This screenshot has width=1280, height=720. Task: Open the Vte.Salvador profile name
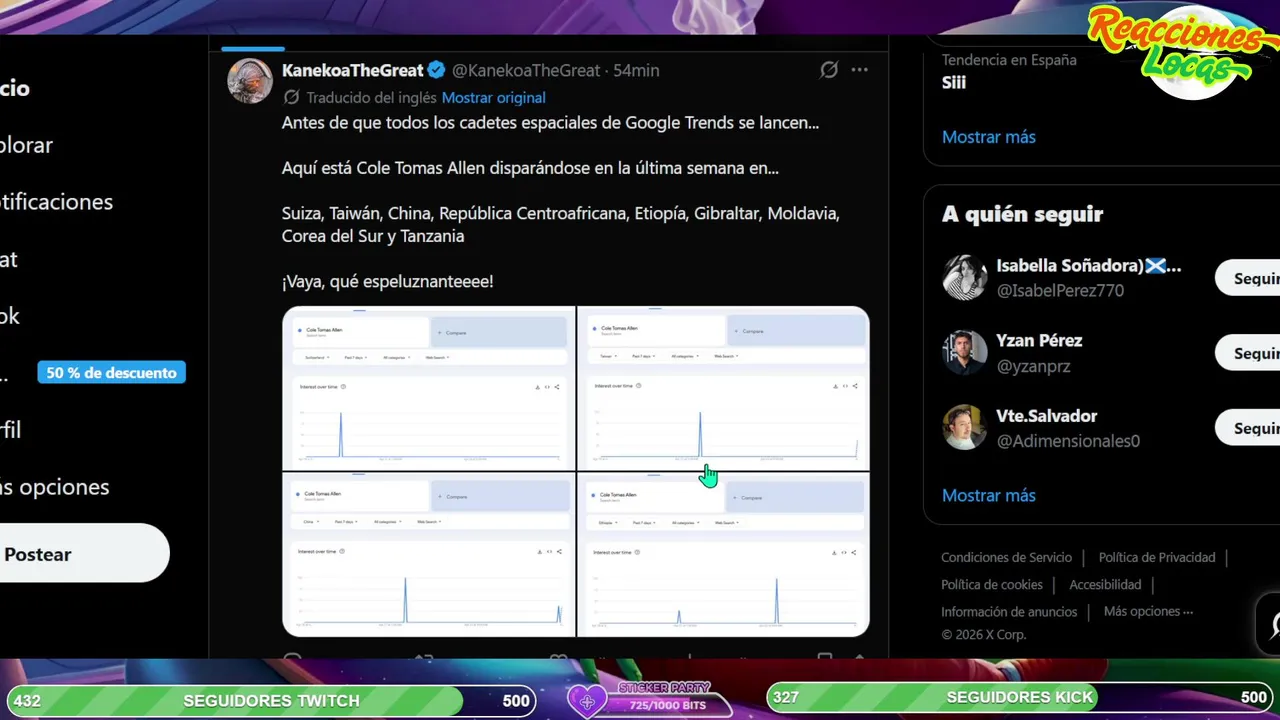[1047, 416]
